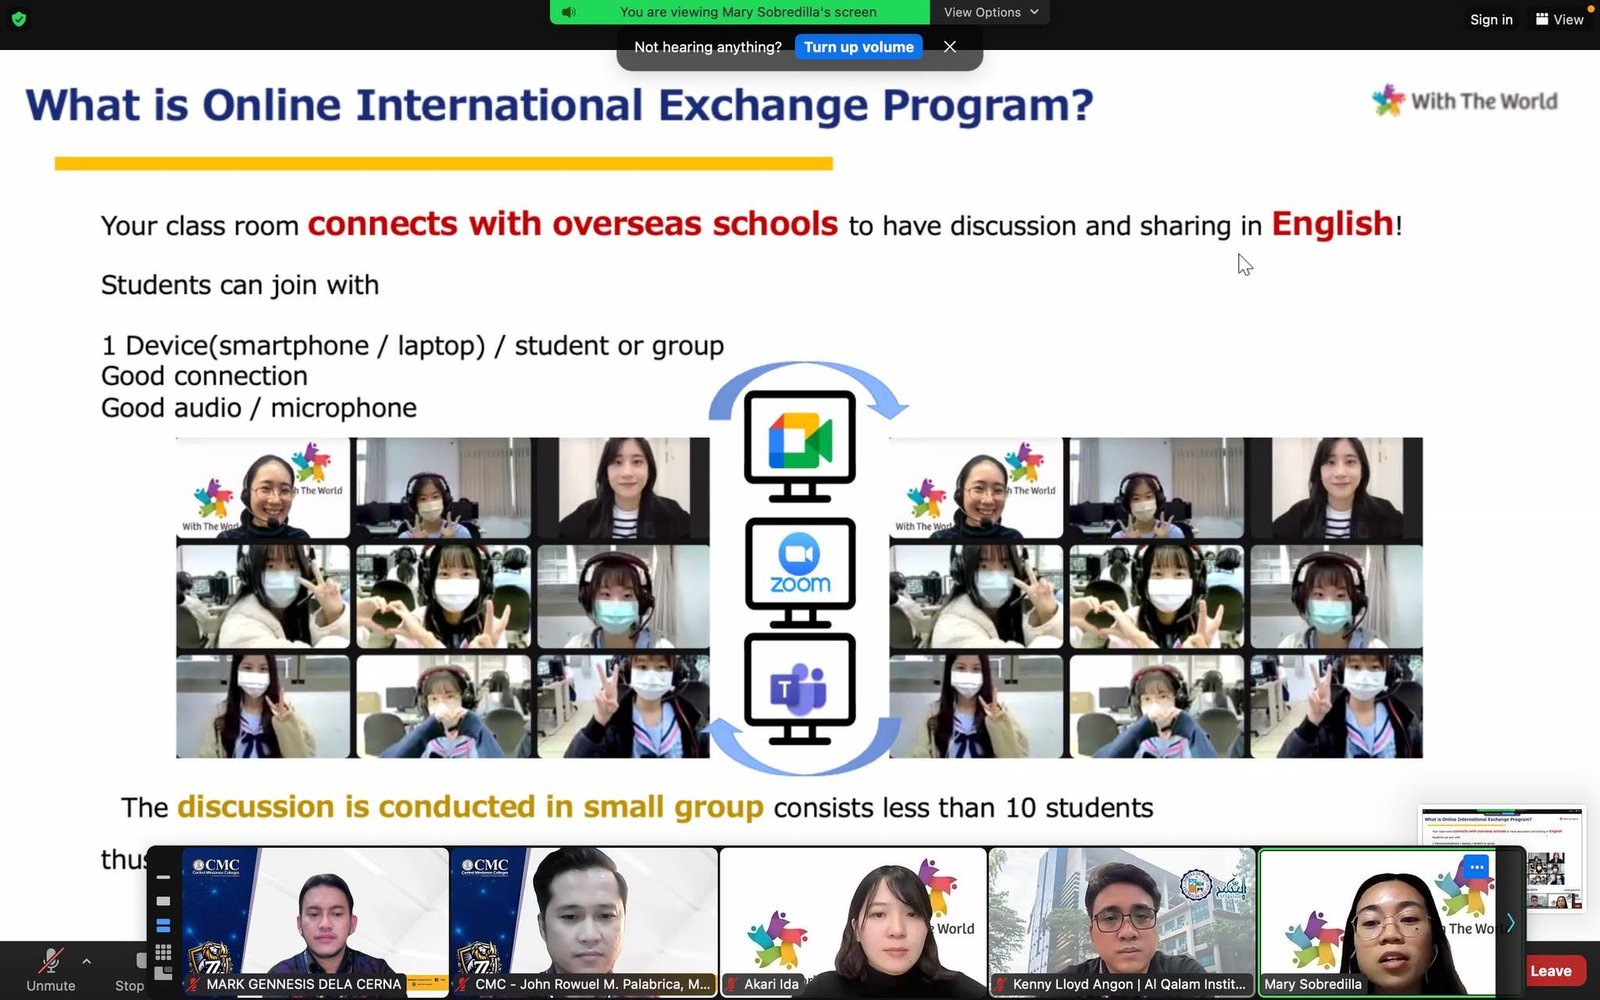The image size is (1600, 1000).
Task: Select Mark Gennesis Dela Cerna's video tile
Action: (x=315, y=922)
